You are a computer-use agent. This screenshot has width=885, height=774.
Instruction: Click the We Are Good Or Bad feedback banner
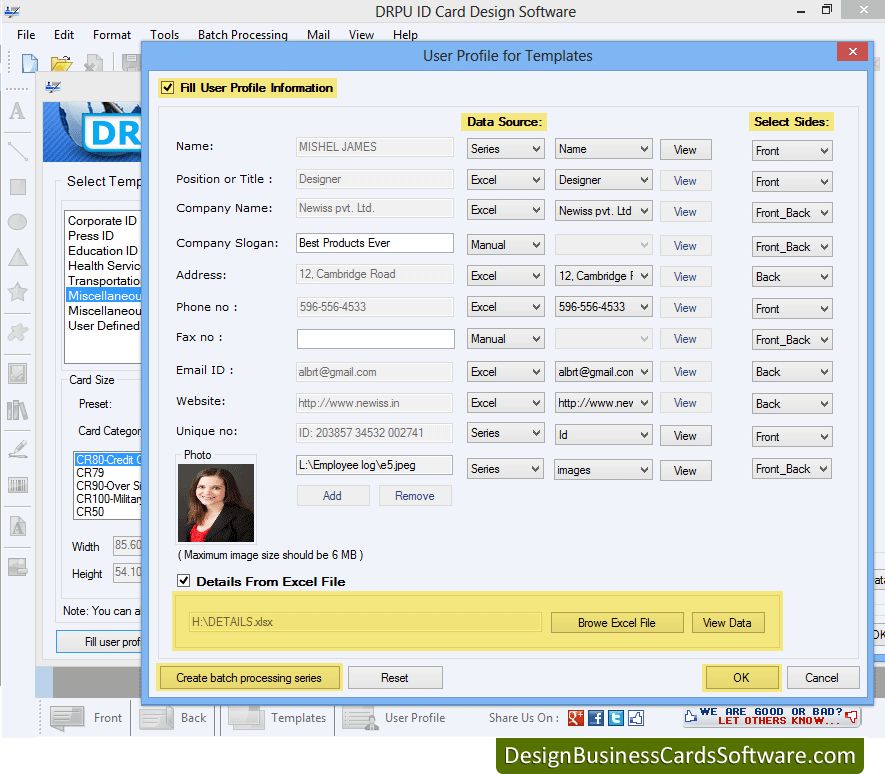771,716
